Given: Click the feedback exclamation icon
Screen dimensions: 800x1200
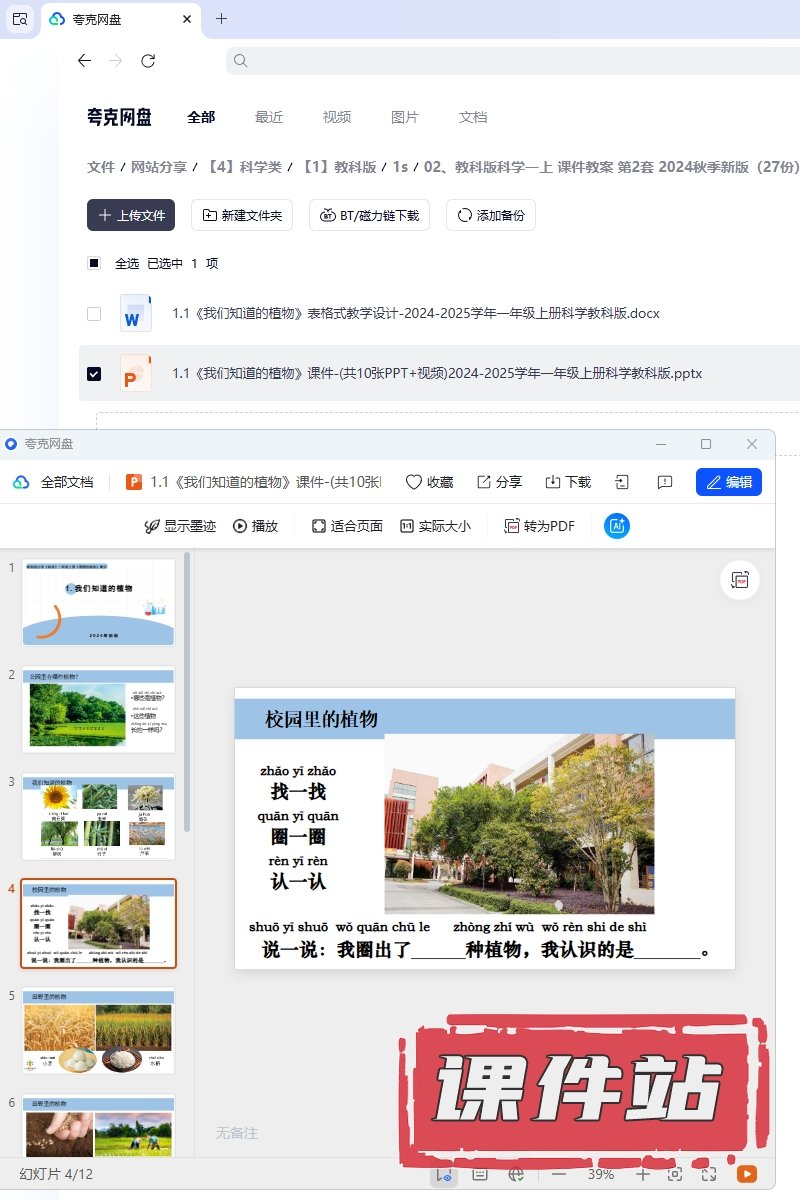Looking at the screenshot, I should (x=665, y=482).
